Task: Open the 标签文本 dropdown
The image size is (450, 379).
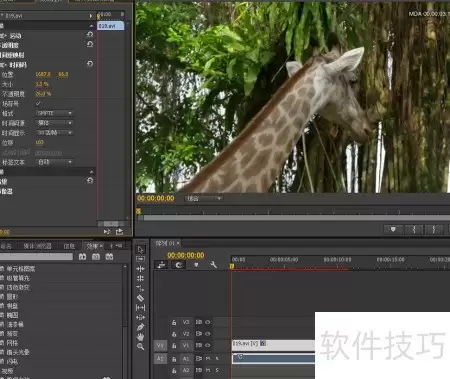Action: (x=54, y=162)
